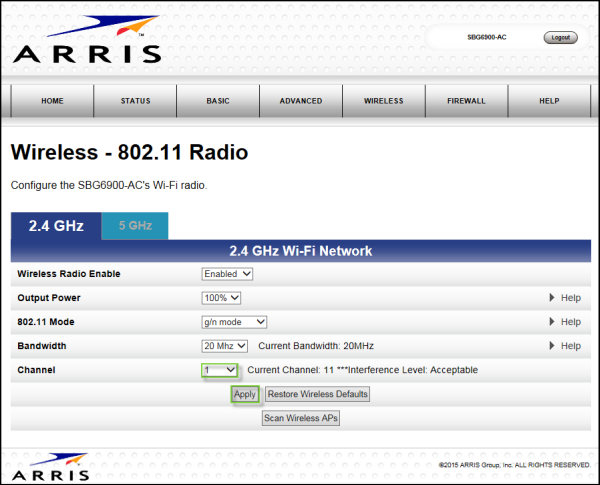Log out using the Logout button
600x485 pixels.
click(x=560, y=37)
